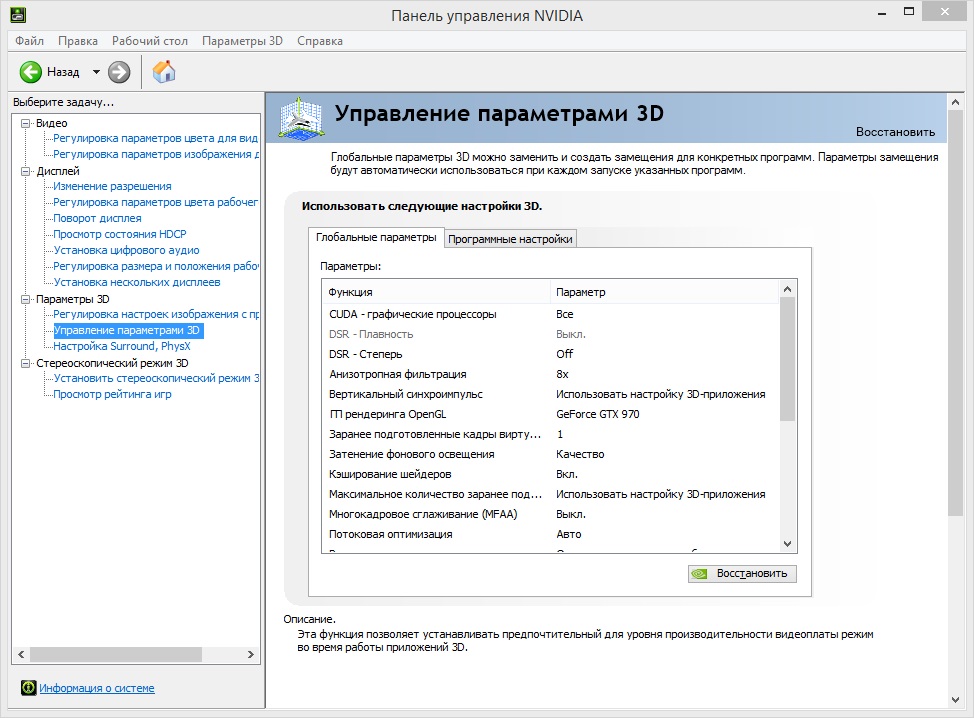Click settings list scroll-down arrow
Viewport: 974px width, 718px height.
[788, 544]
